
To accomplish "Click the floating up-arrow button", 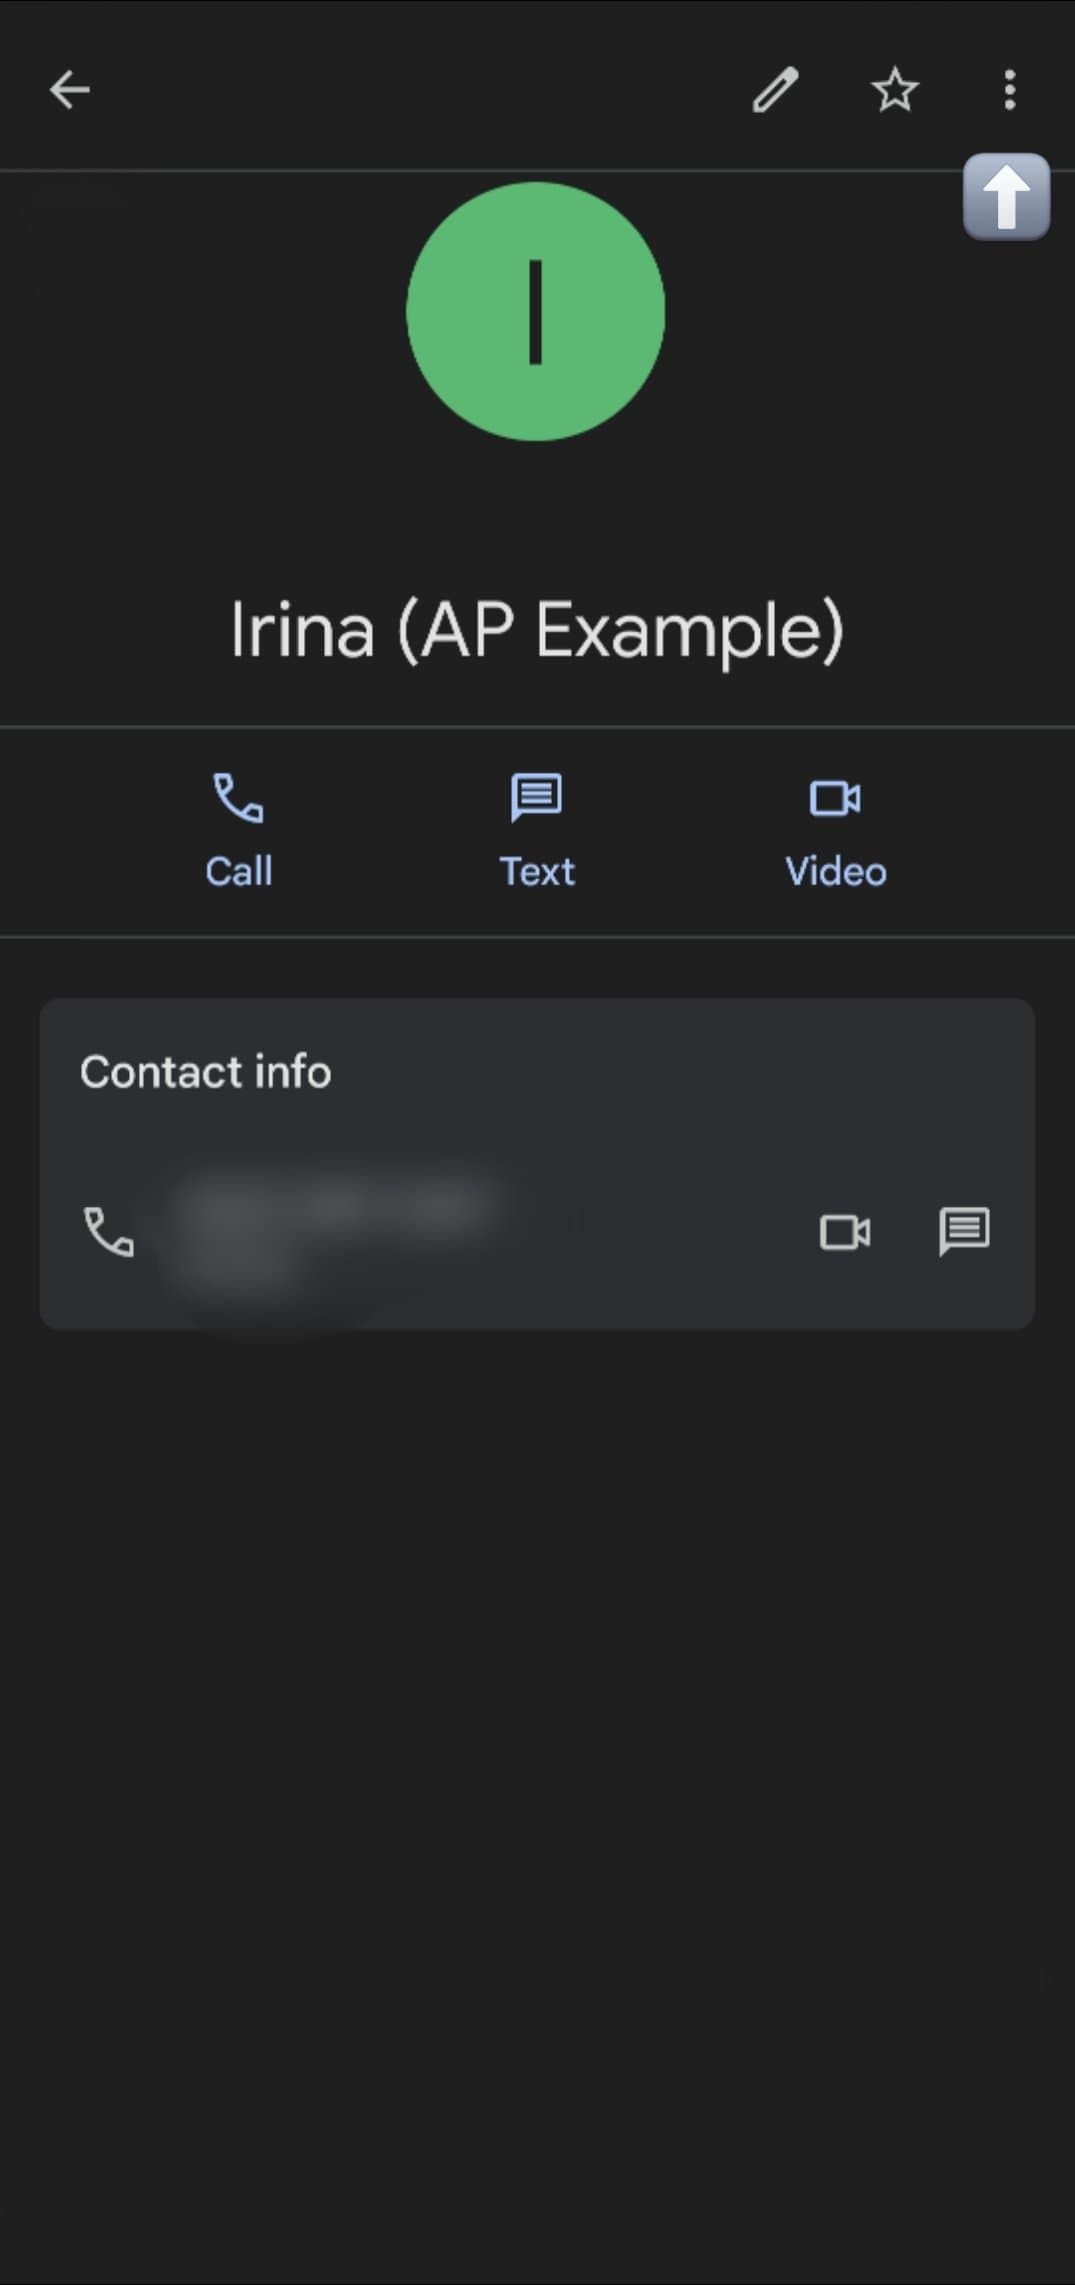I will tap(1006, 197).
